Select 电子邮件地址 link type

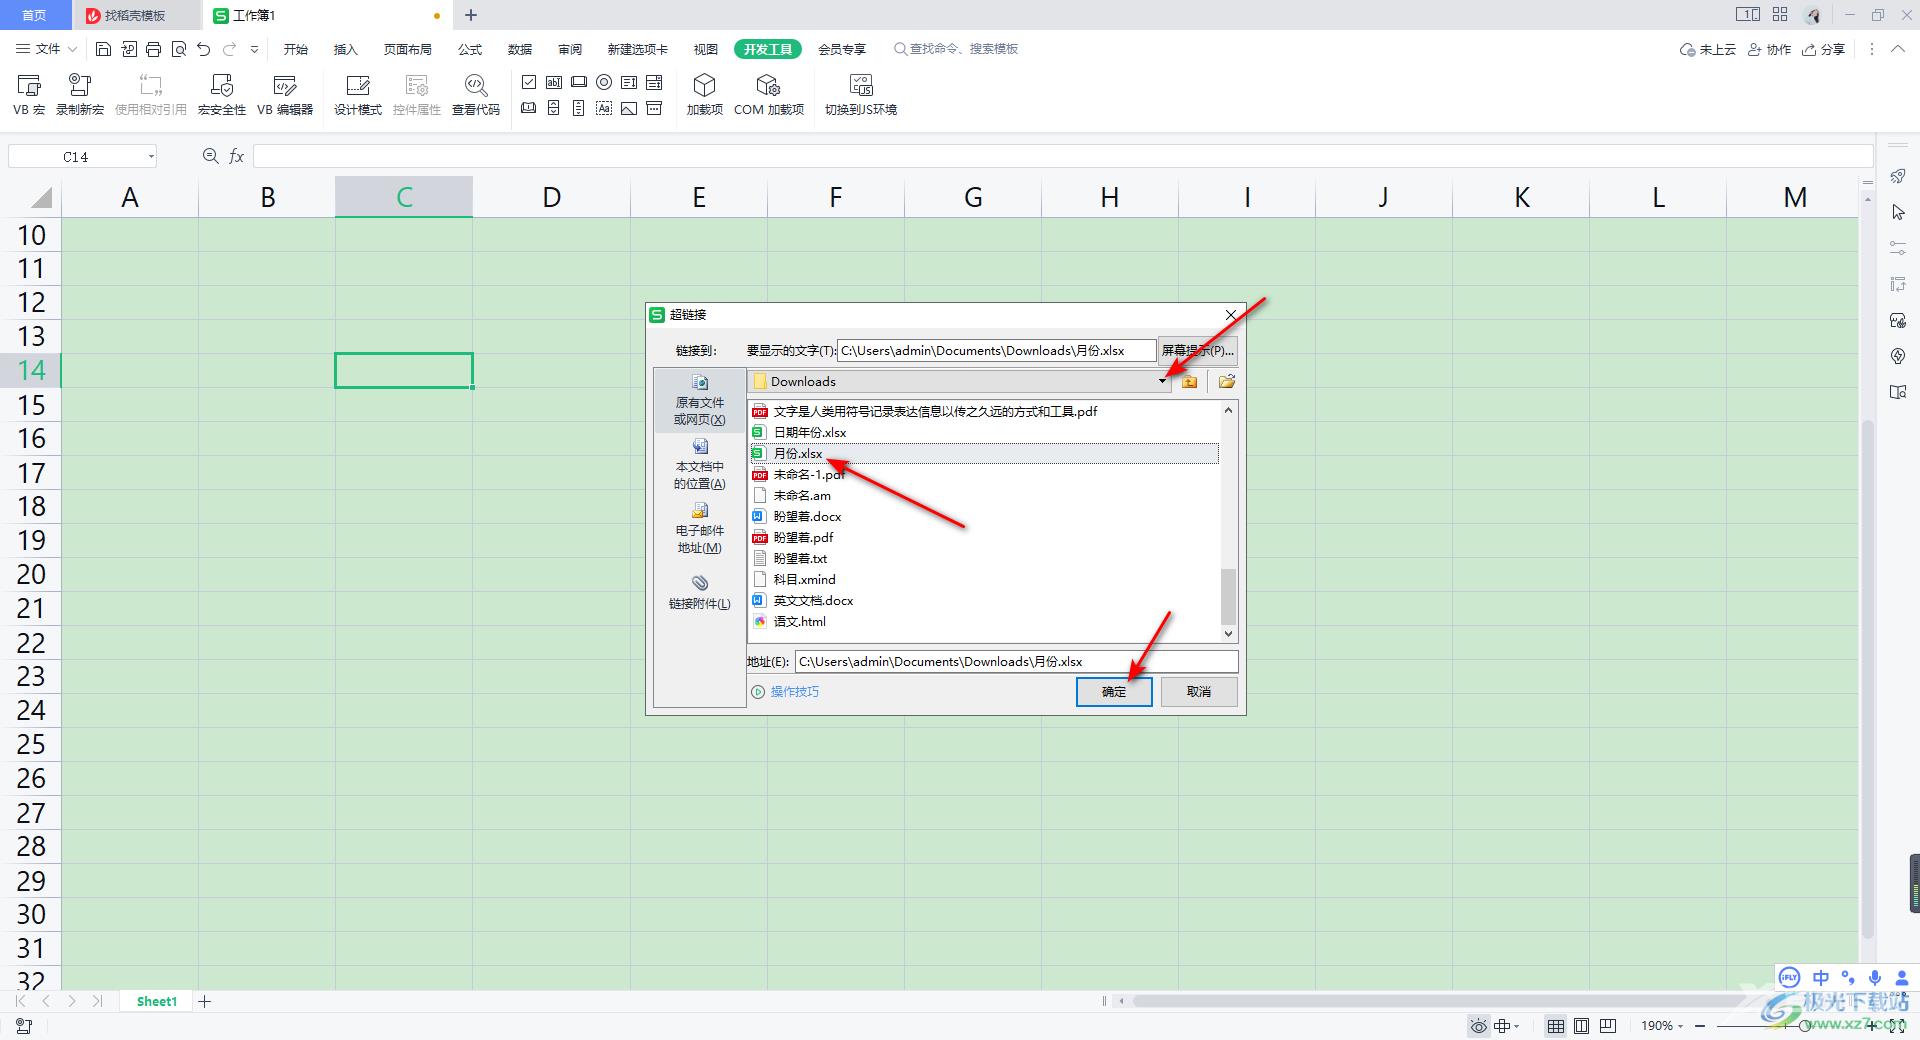coord(699,528)
